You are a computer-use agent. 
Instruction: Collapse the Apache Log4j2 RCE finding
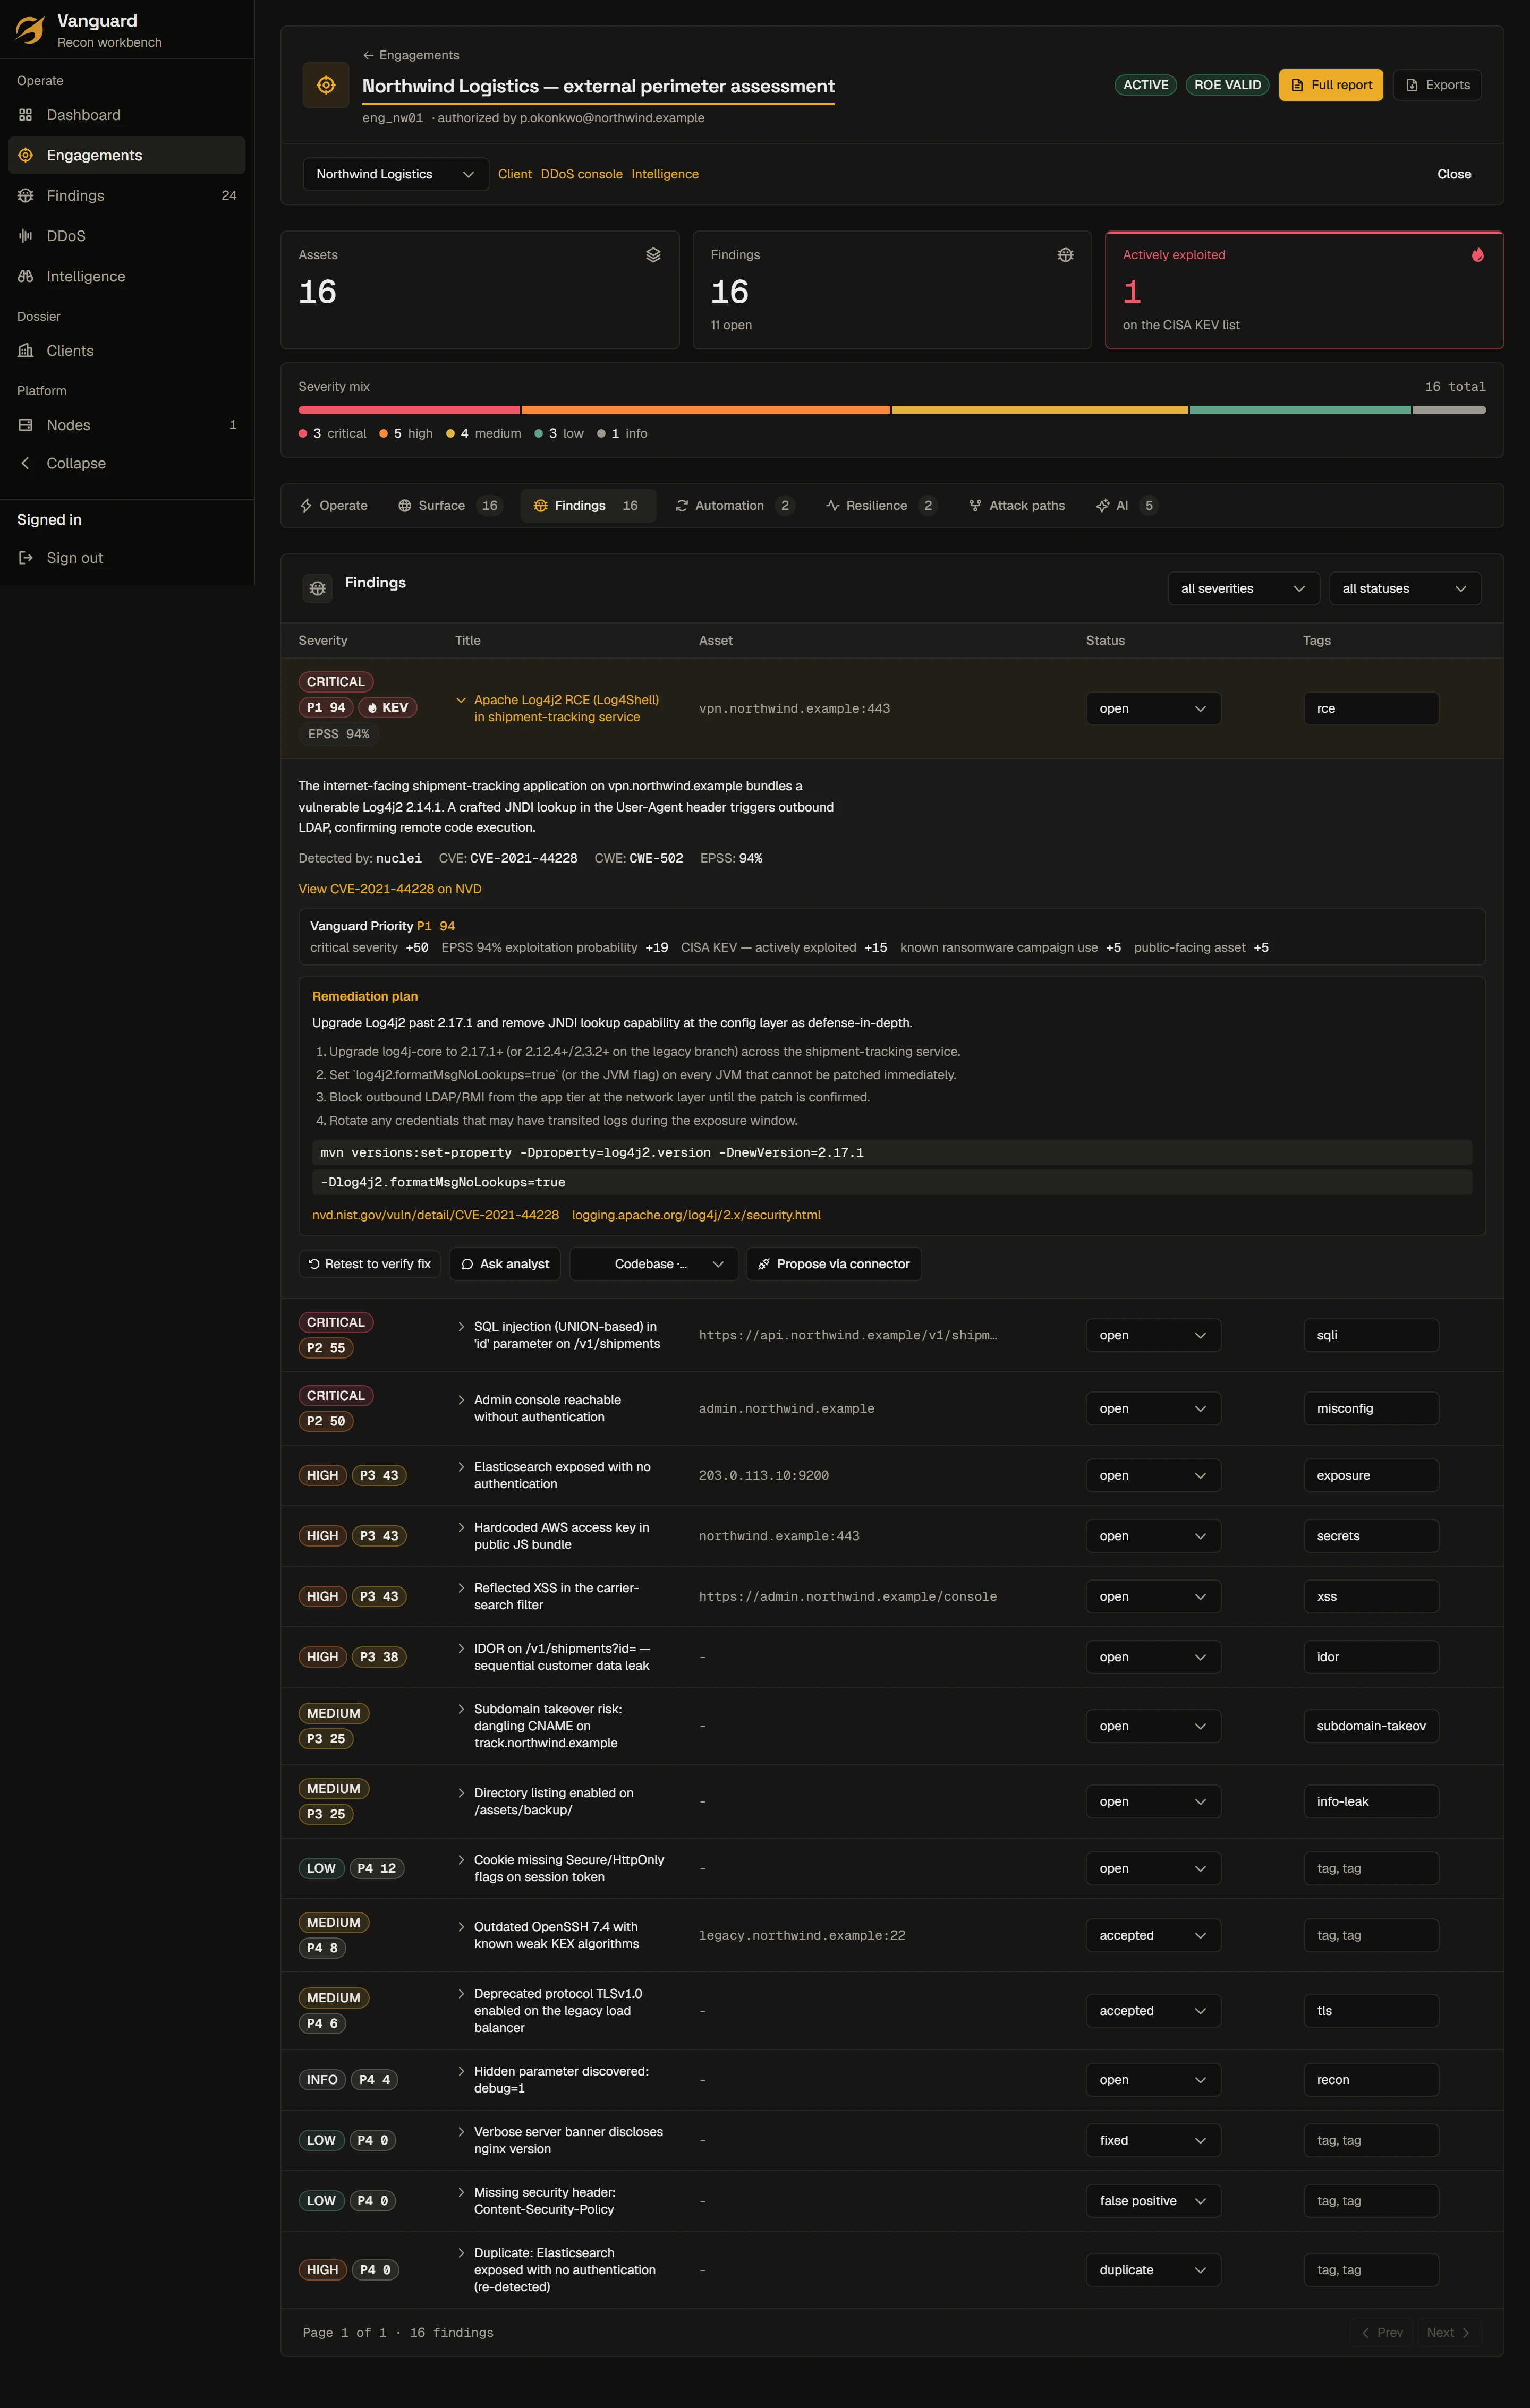click(460, 700)
